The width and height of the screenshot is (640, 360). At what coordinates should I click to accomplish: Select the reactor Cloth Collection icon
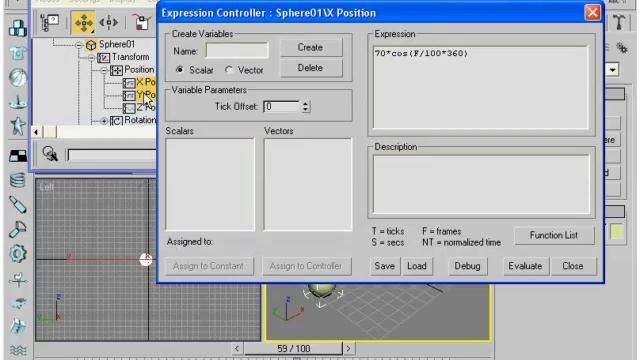pos(18,53)
